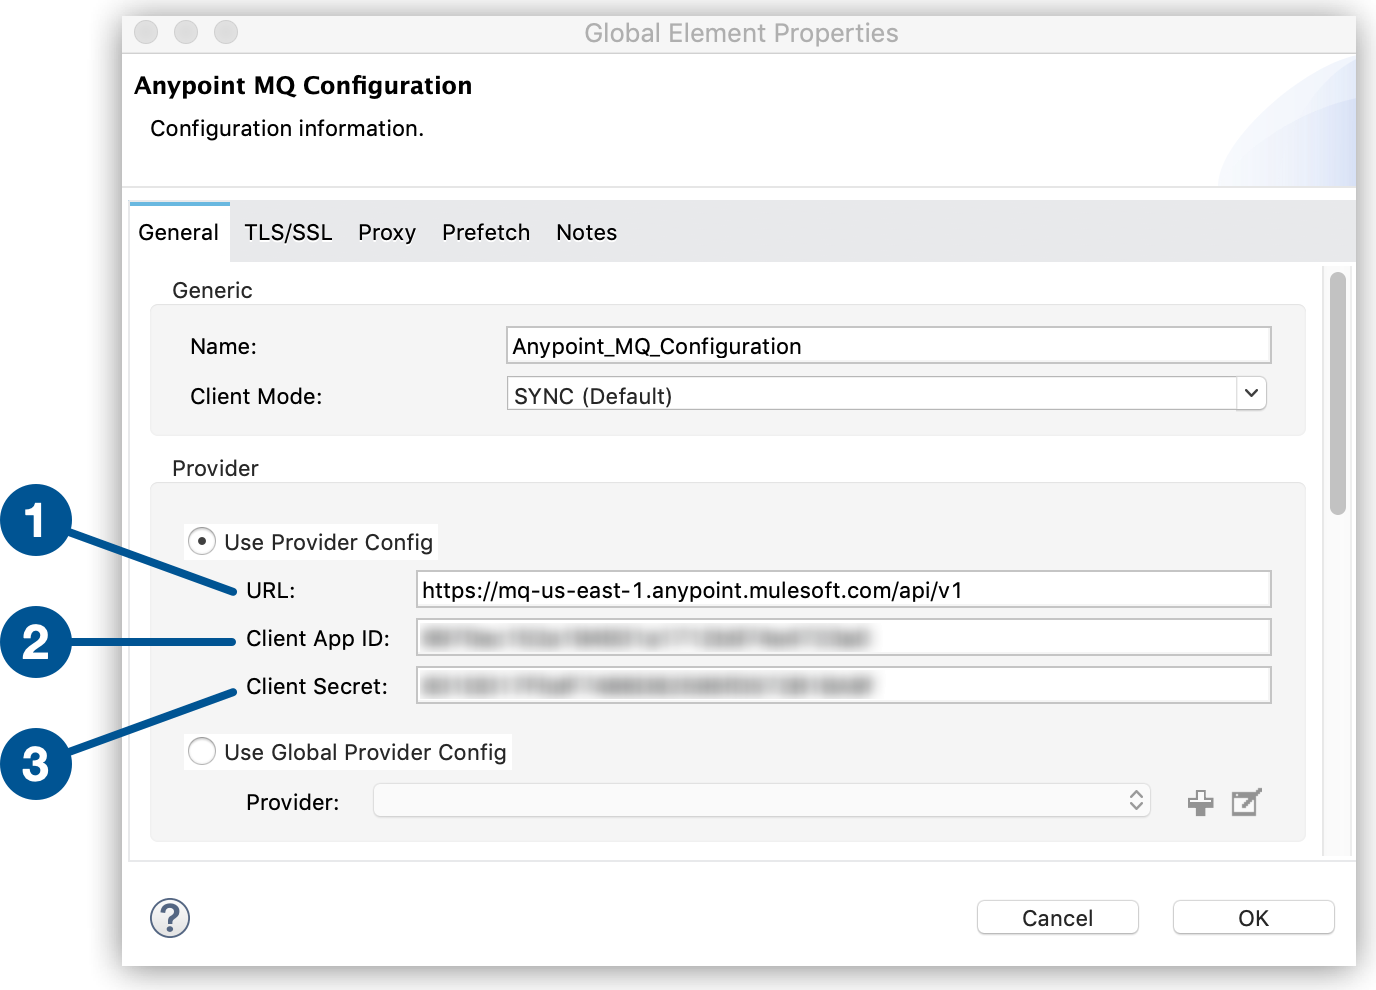
Task: Click the add new provider icon
Action: click(x=1200, y=801)
